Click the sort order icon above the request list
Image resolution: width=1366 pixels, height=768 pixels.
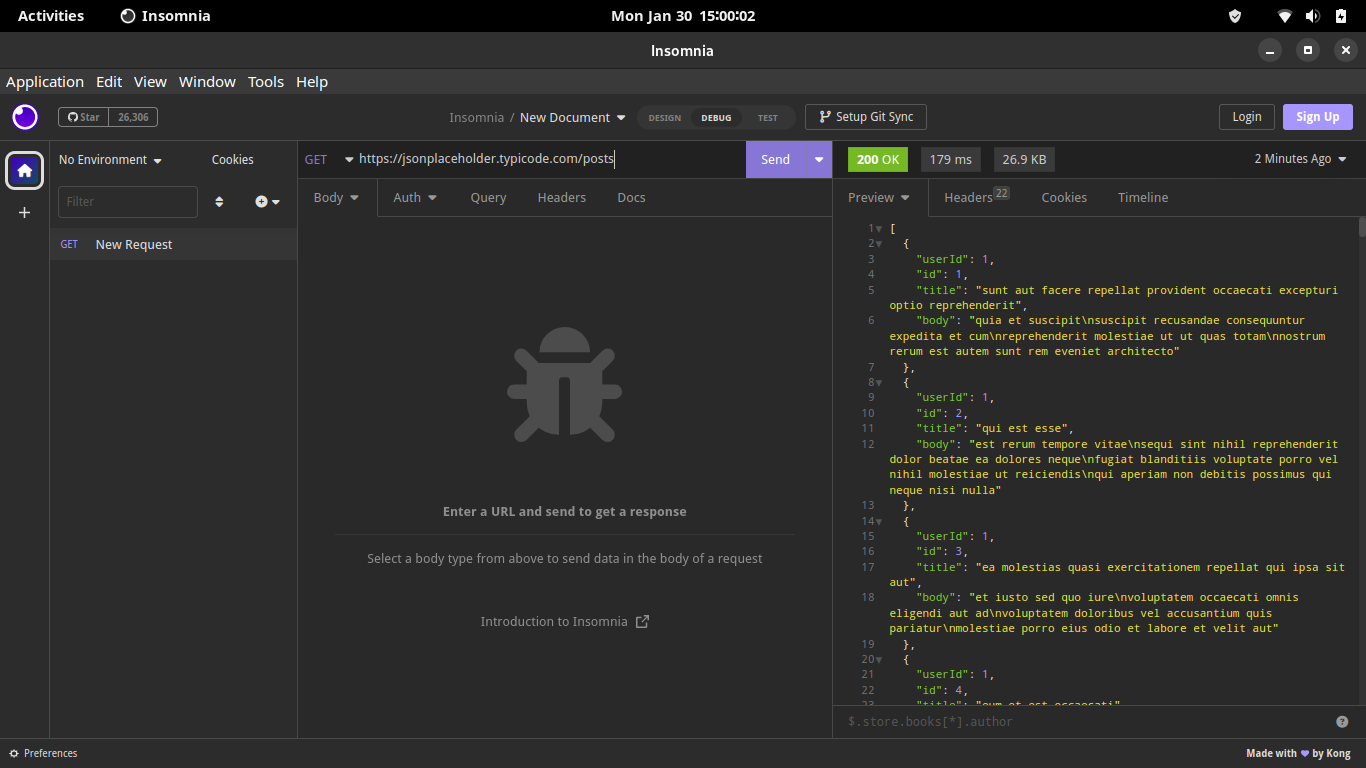click(219, 201)
